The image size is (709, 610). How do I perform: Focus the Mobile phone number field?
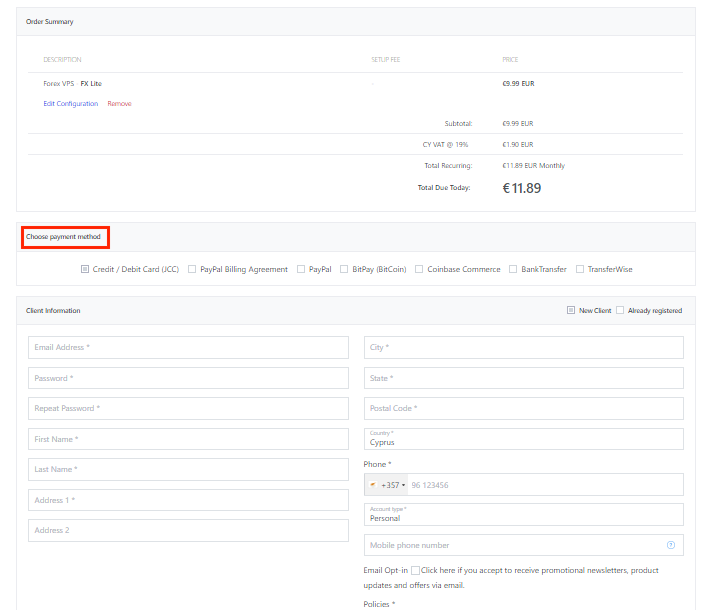point(524,545)
